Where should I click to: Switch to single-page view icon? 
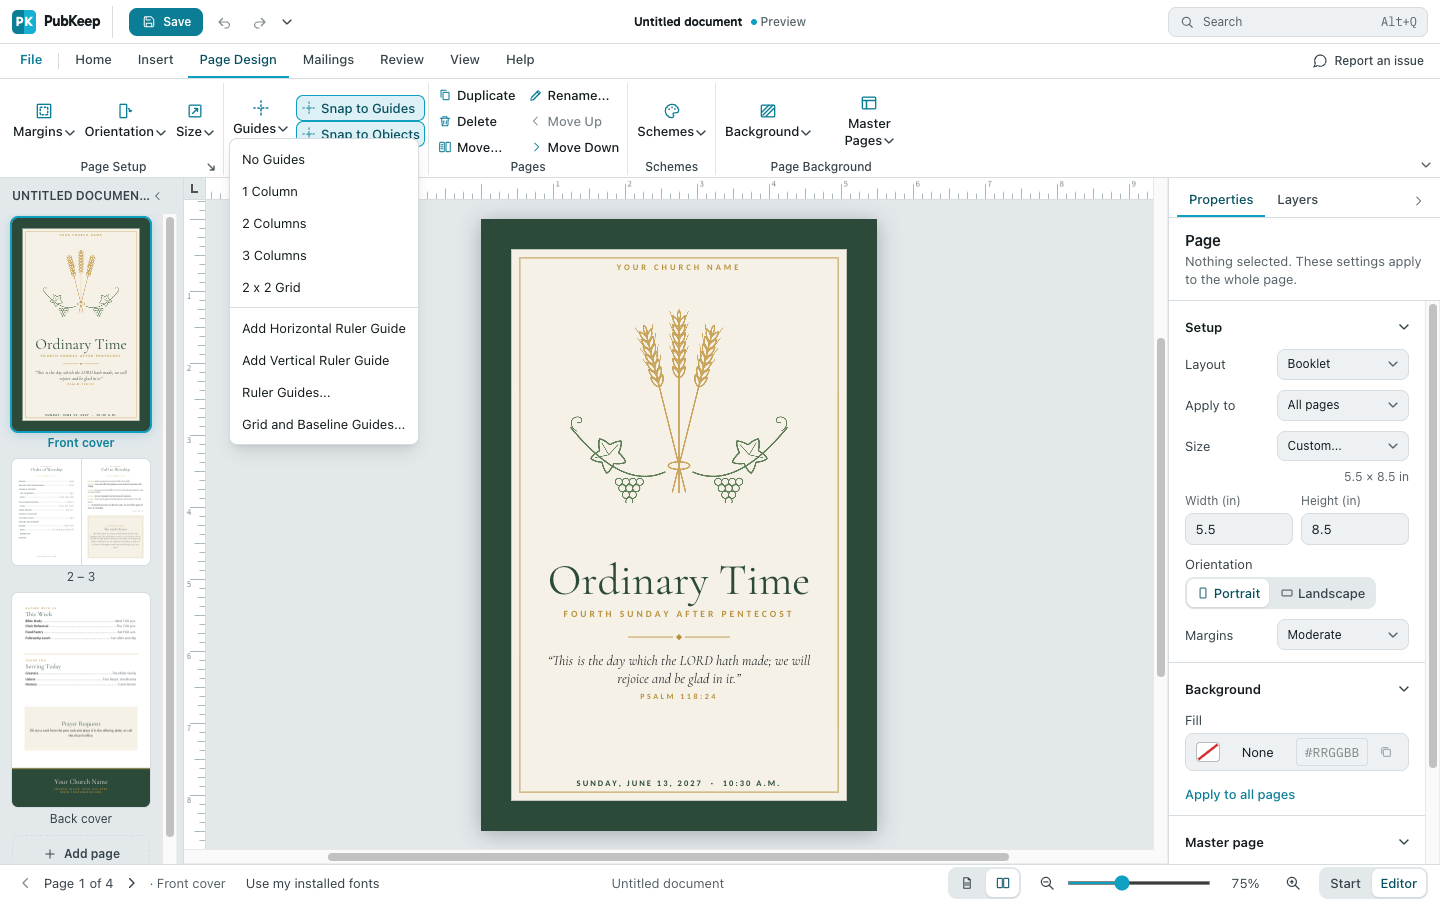(967, 883)
